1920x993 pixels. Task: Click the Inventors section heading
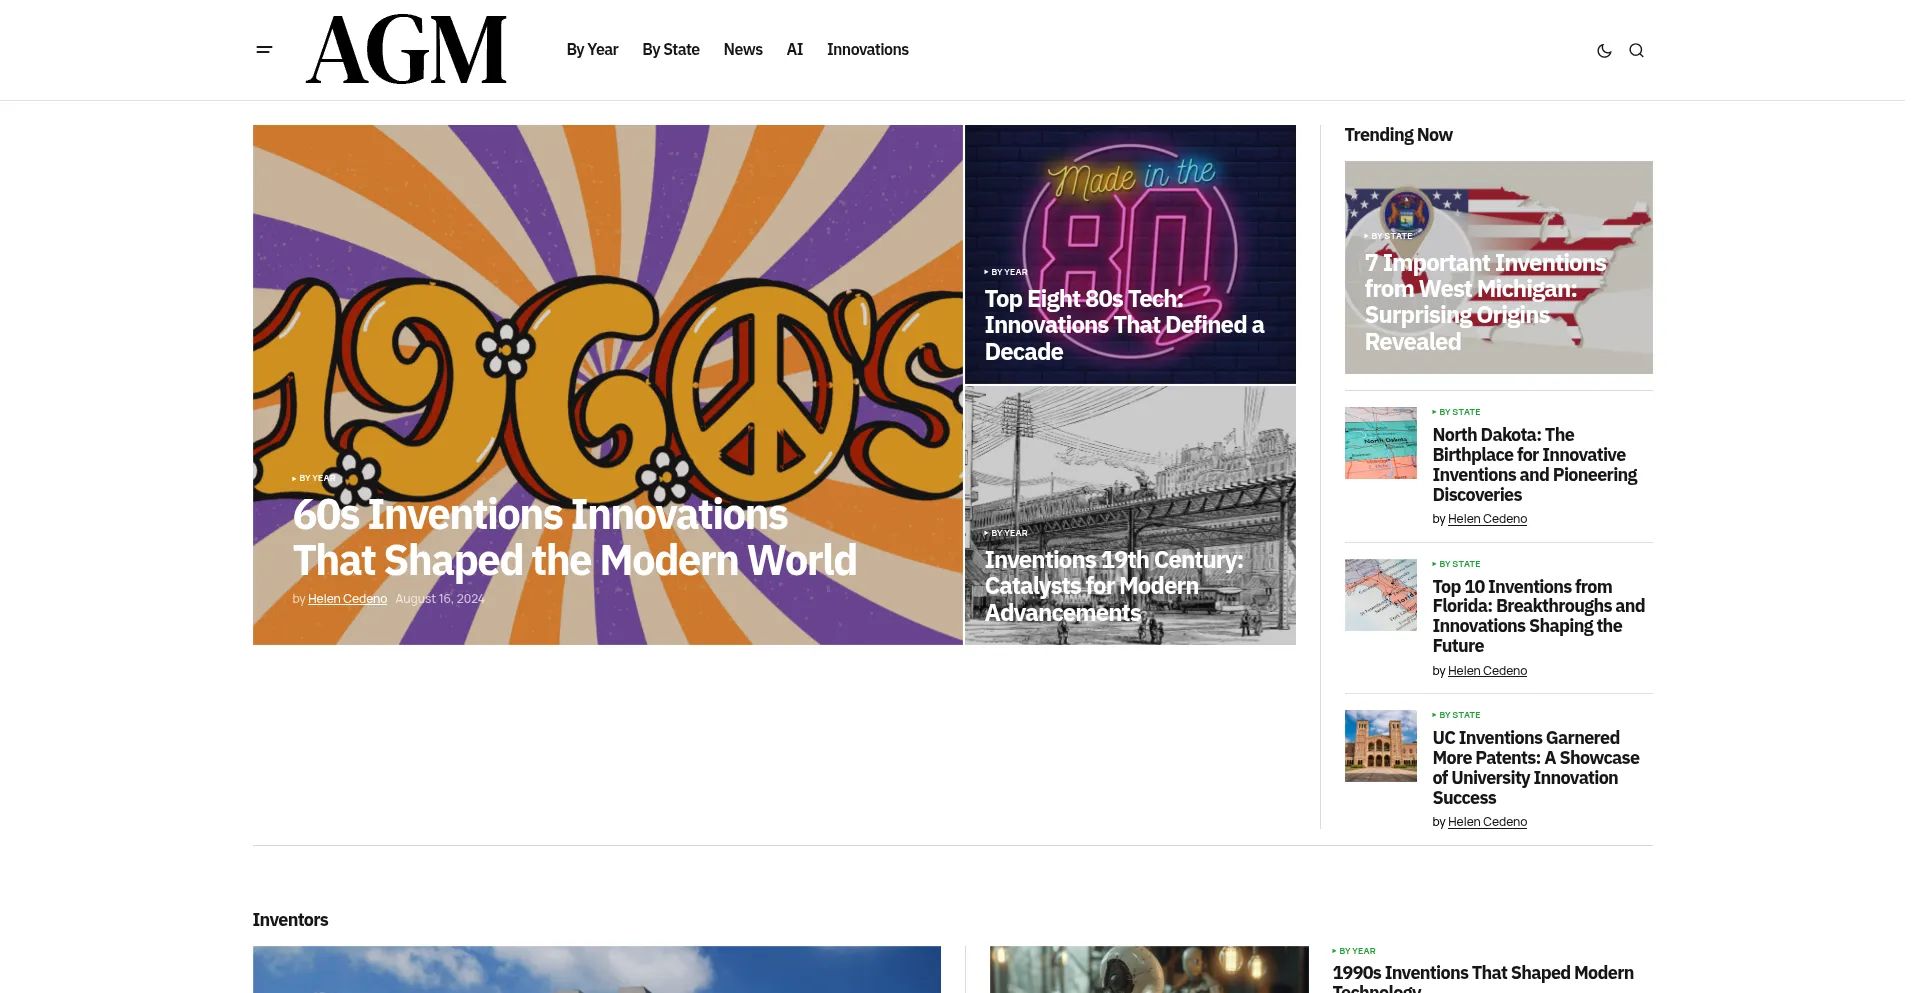pyautogui.click(x=290, y=920)
